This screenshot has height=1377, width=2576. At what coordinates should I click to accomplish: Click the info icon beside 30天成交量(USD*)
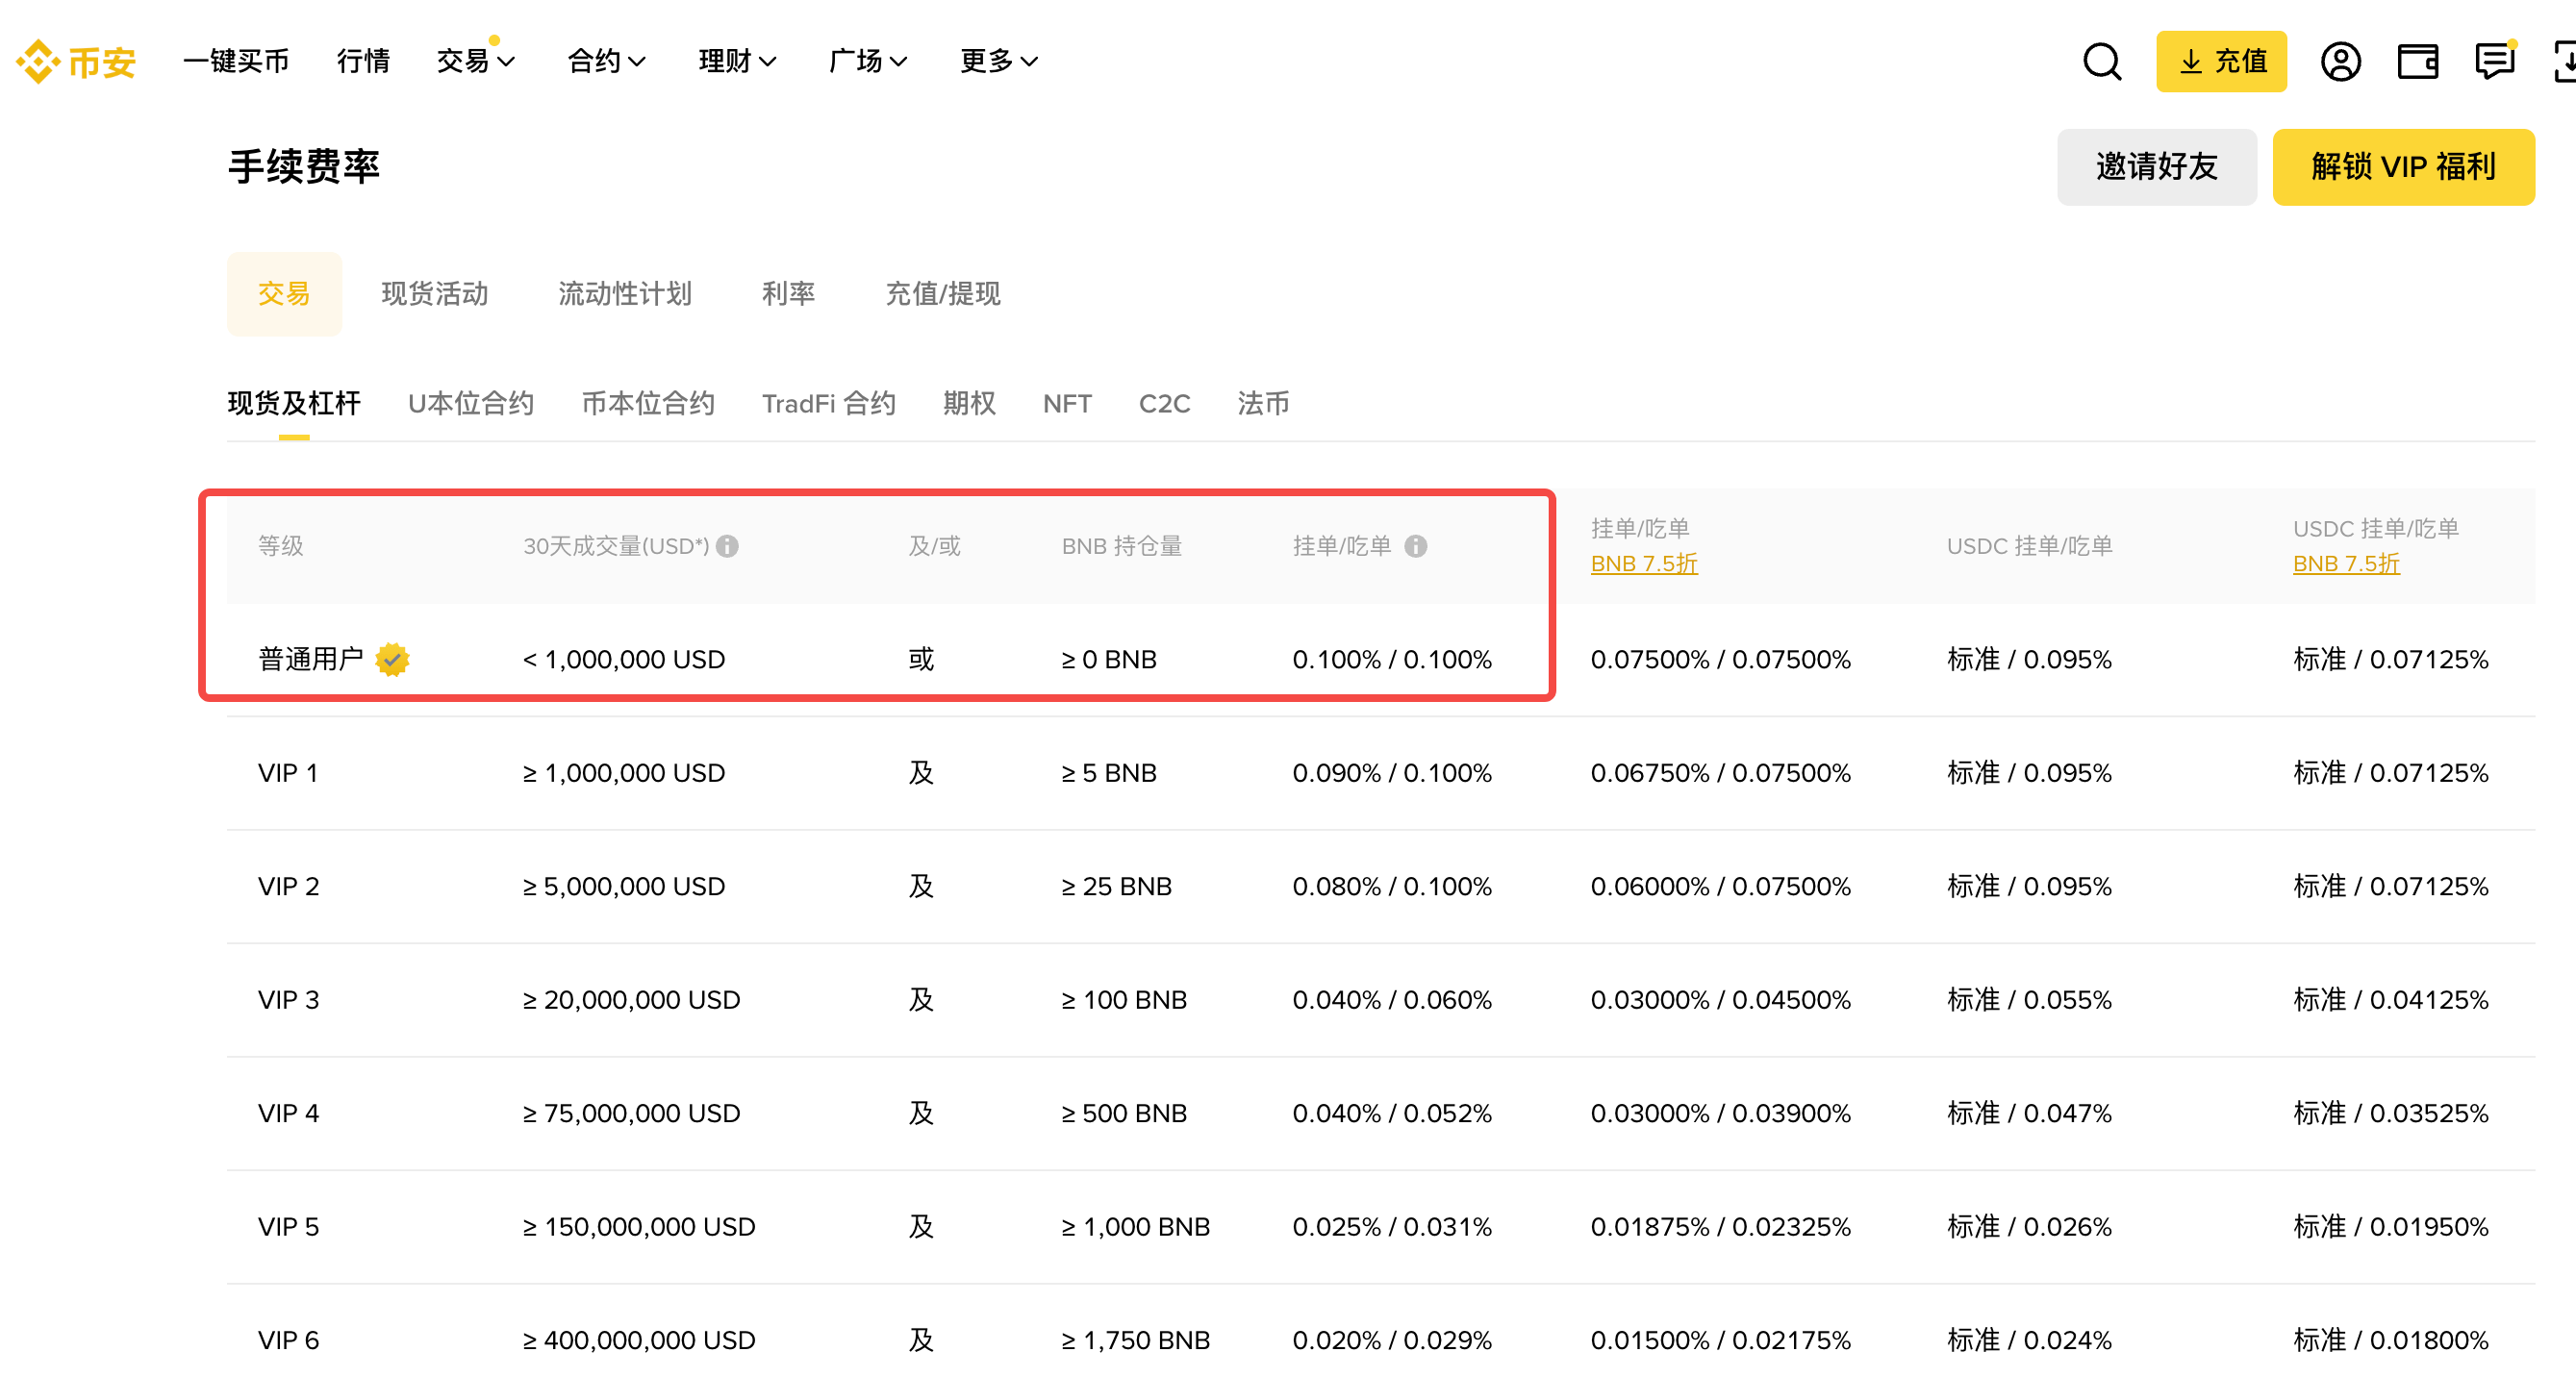(729, 546)
